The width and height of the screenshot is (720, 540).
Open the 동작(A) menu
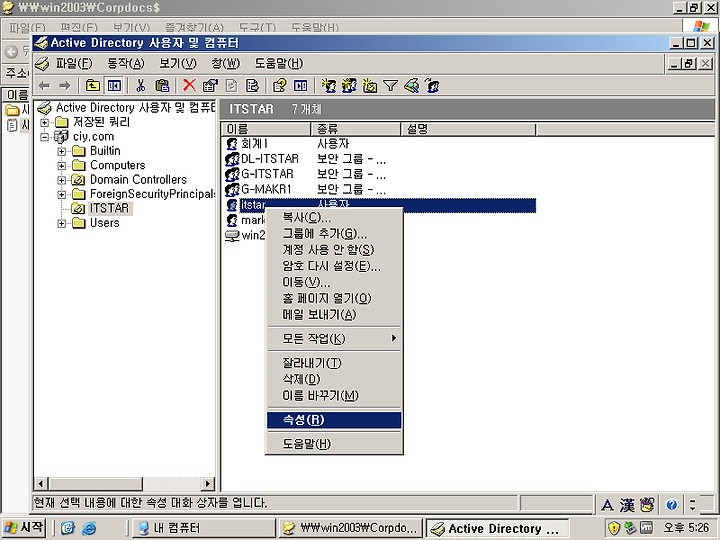(125, 63)
